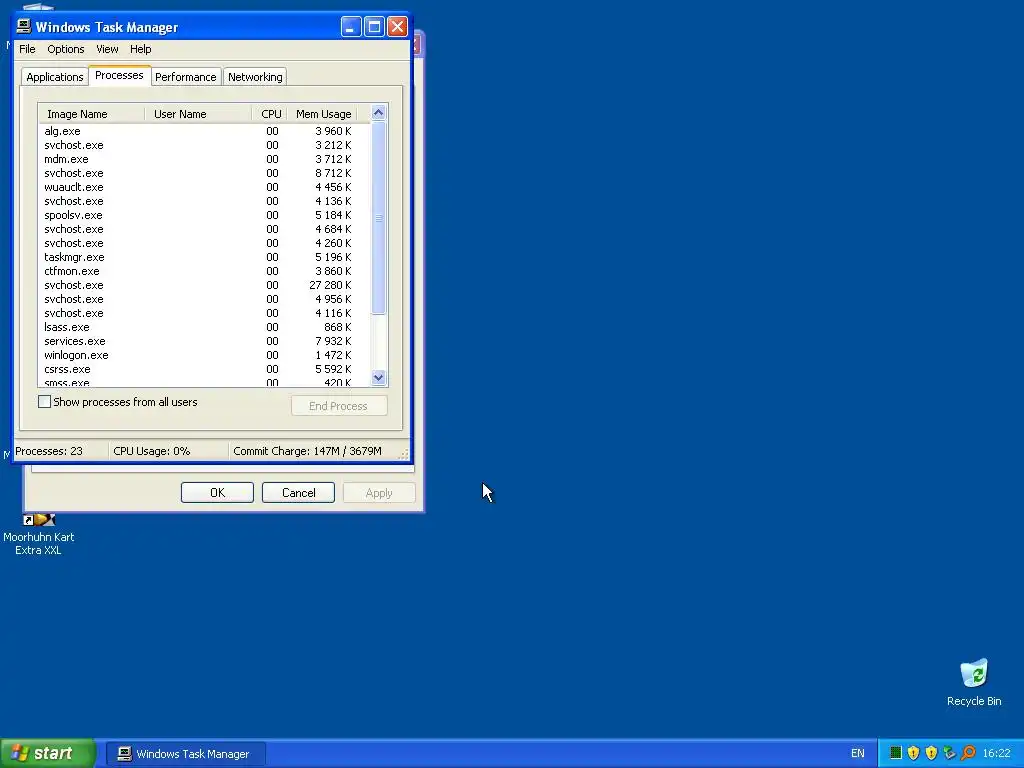Screen dimensions: 1024x768
Task: Open the Help menu
Action: (140, 49)
